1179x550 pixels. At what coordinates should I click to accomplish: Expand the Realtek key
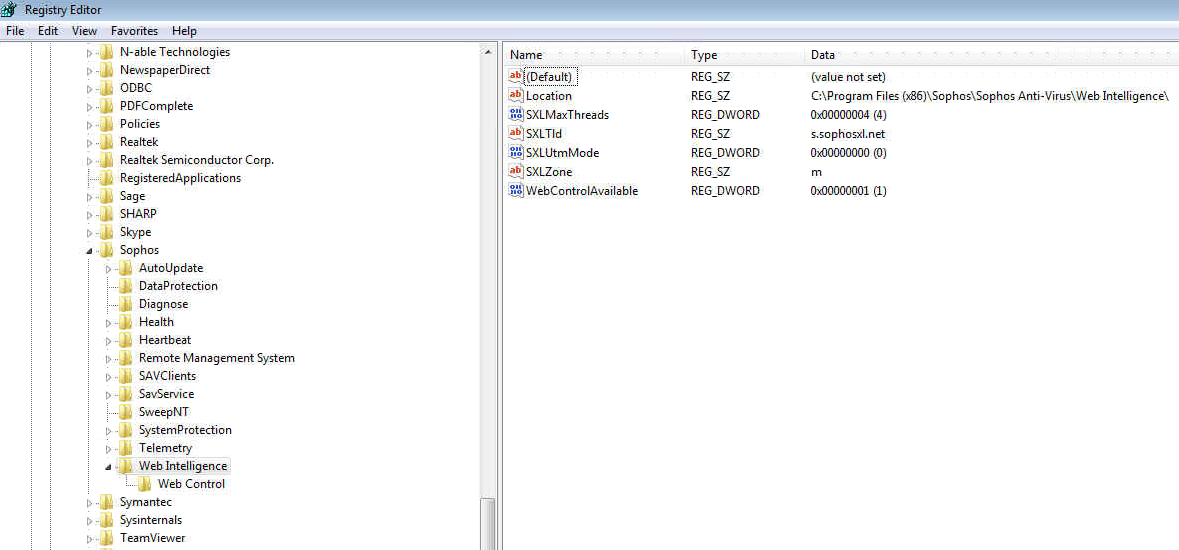[x=89, y=143]
